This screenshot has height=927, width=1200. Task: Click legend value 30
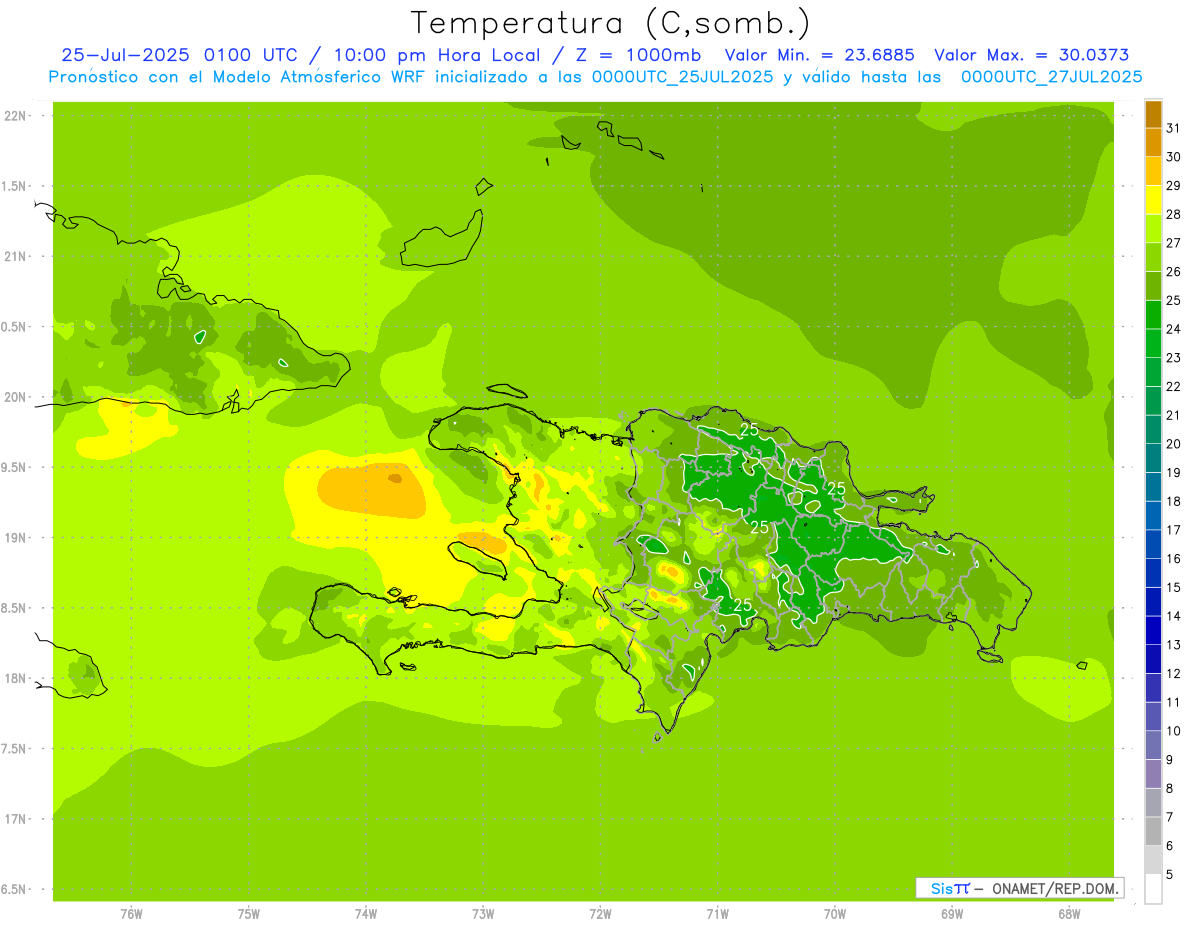1174,157
